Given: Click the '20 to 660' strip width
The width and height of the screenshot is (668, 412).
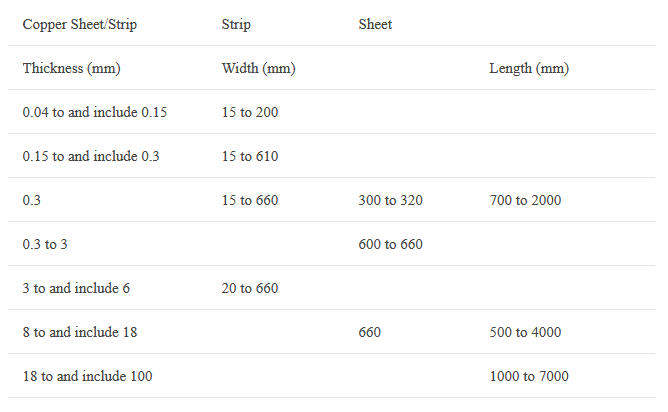Looking at the screenshot, I should [x=250, y=288].
